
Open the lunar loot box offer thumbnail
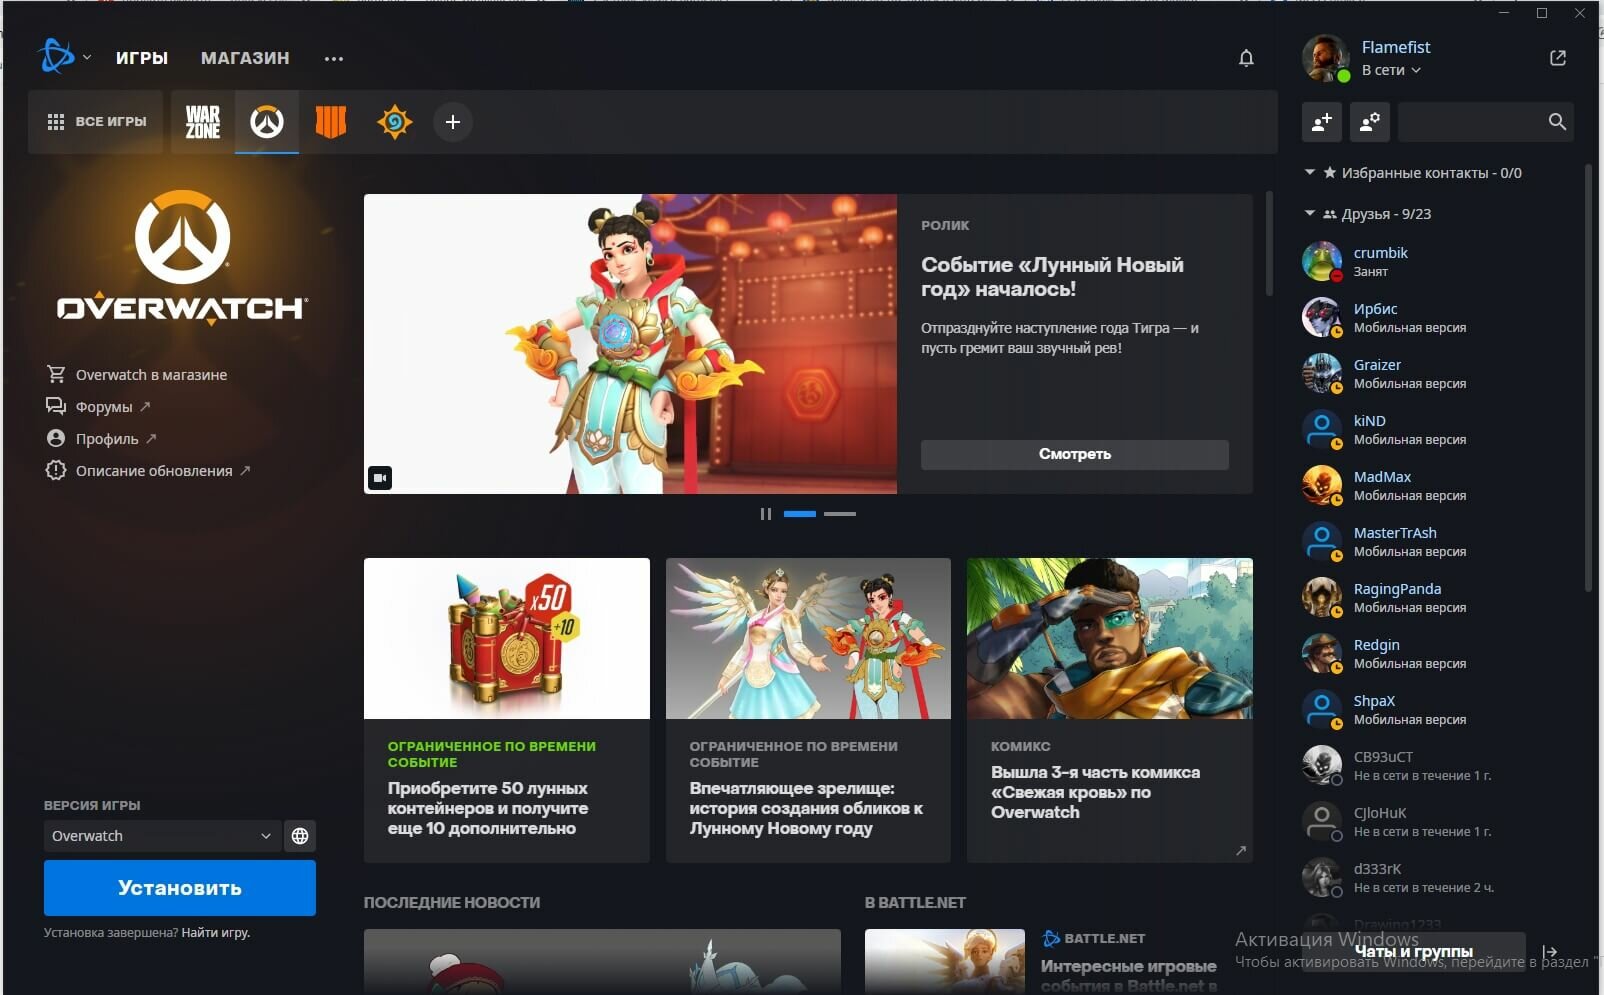coord(507,638)
